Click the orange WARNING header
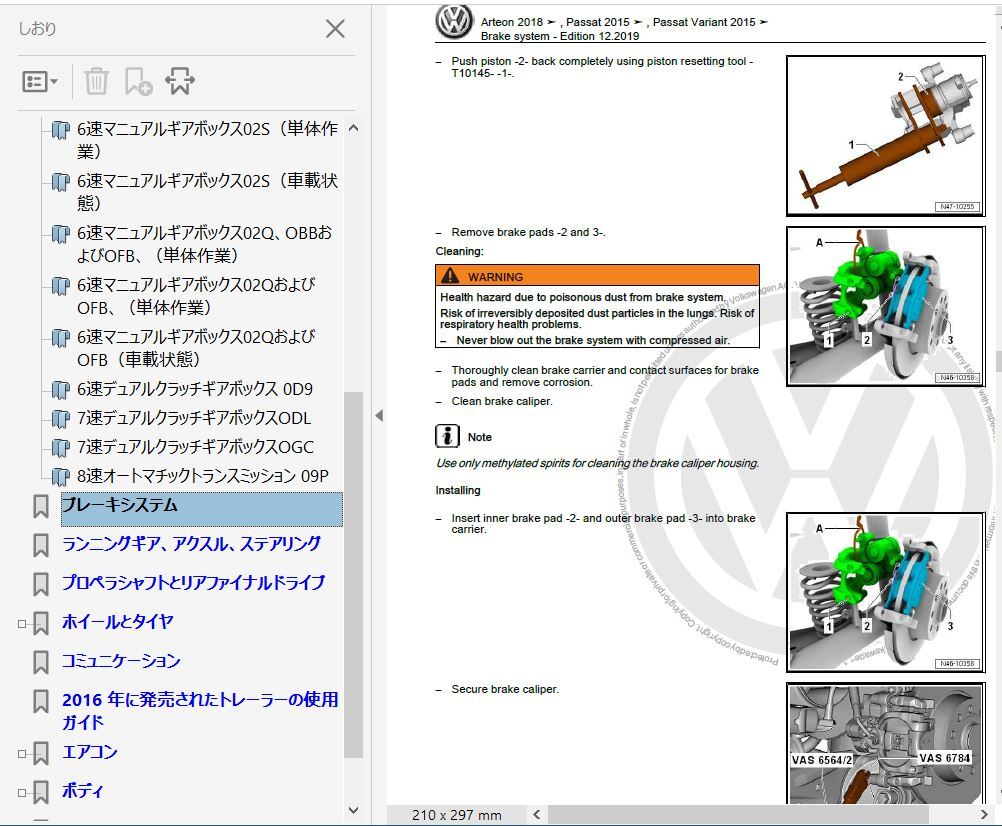 (597, 276)
